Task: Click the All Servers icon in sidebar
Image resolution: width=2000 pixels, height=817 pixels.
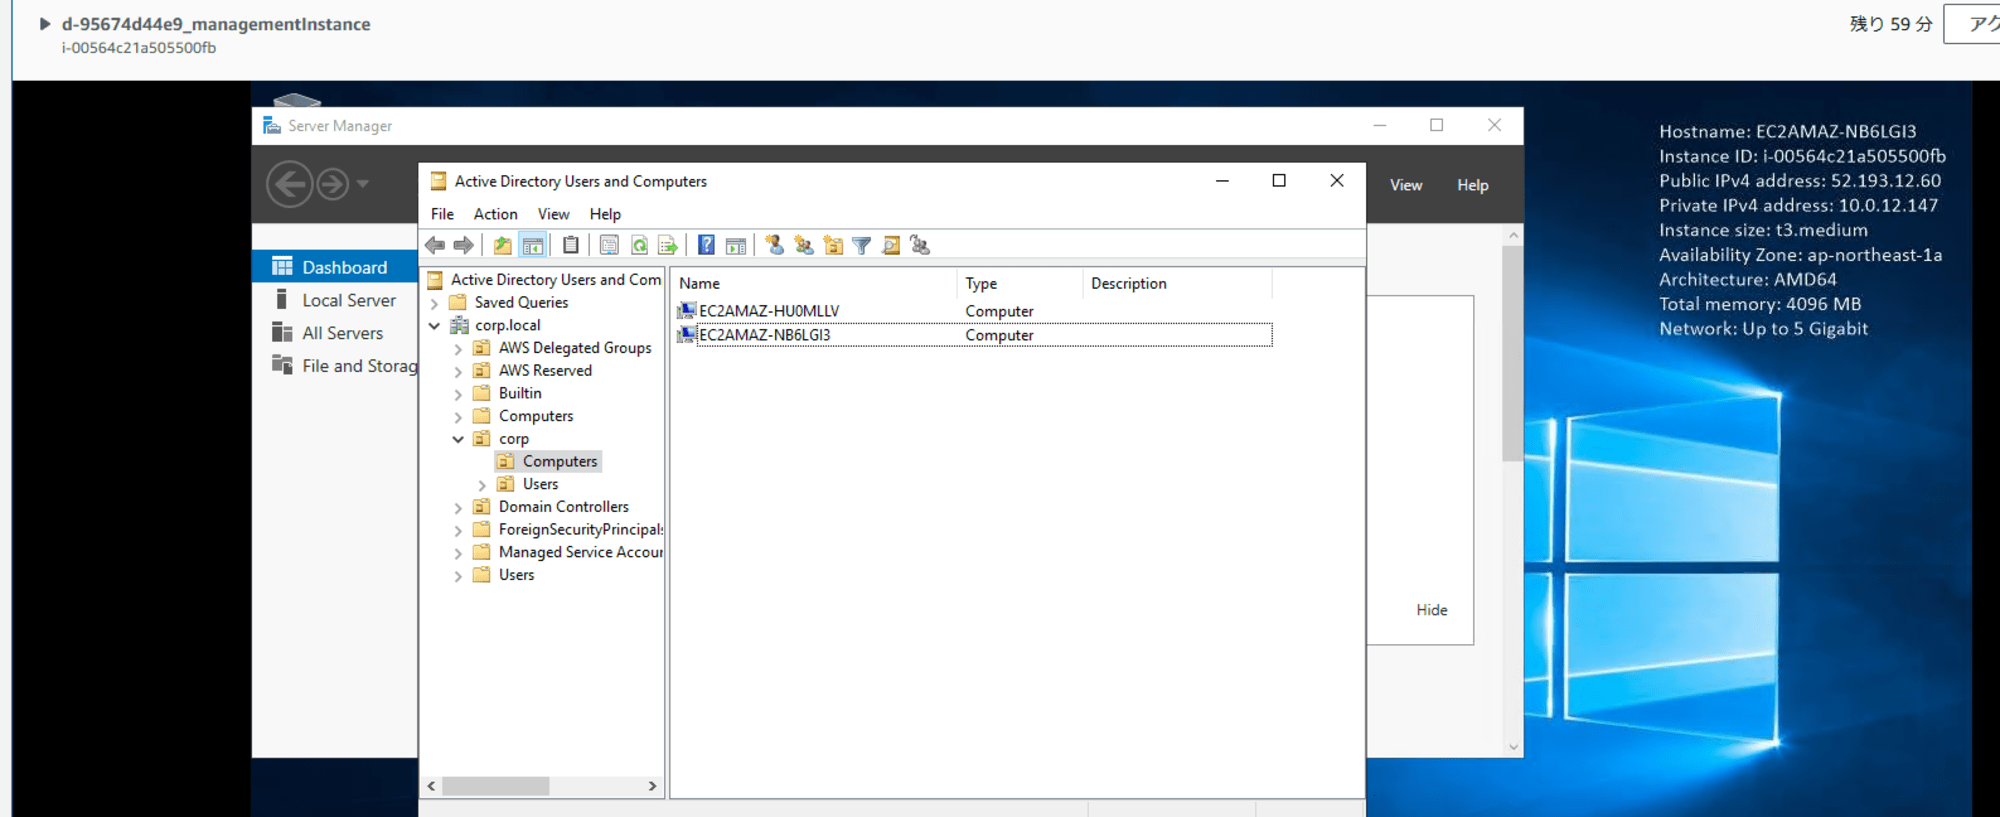Action: [282, 333]
